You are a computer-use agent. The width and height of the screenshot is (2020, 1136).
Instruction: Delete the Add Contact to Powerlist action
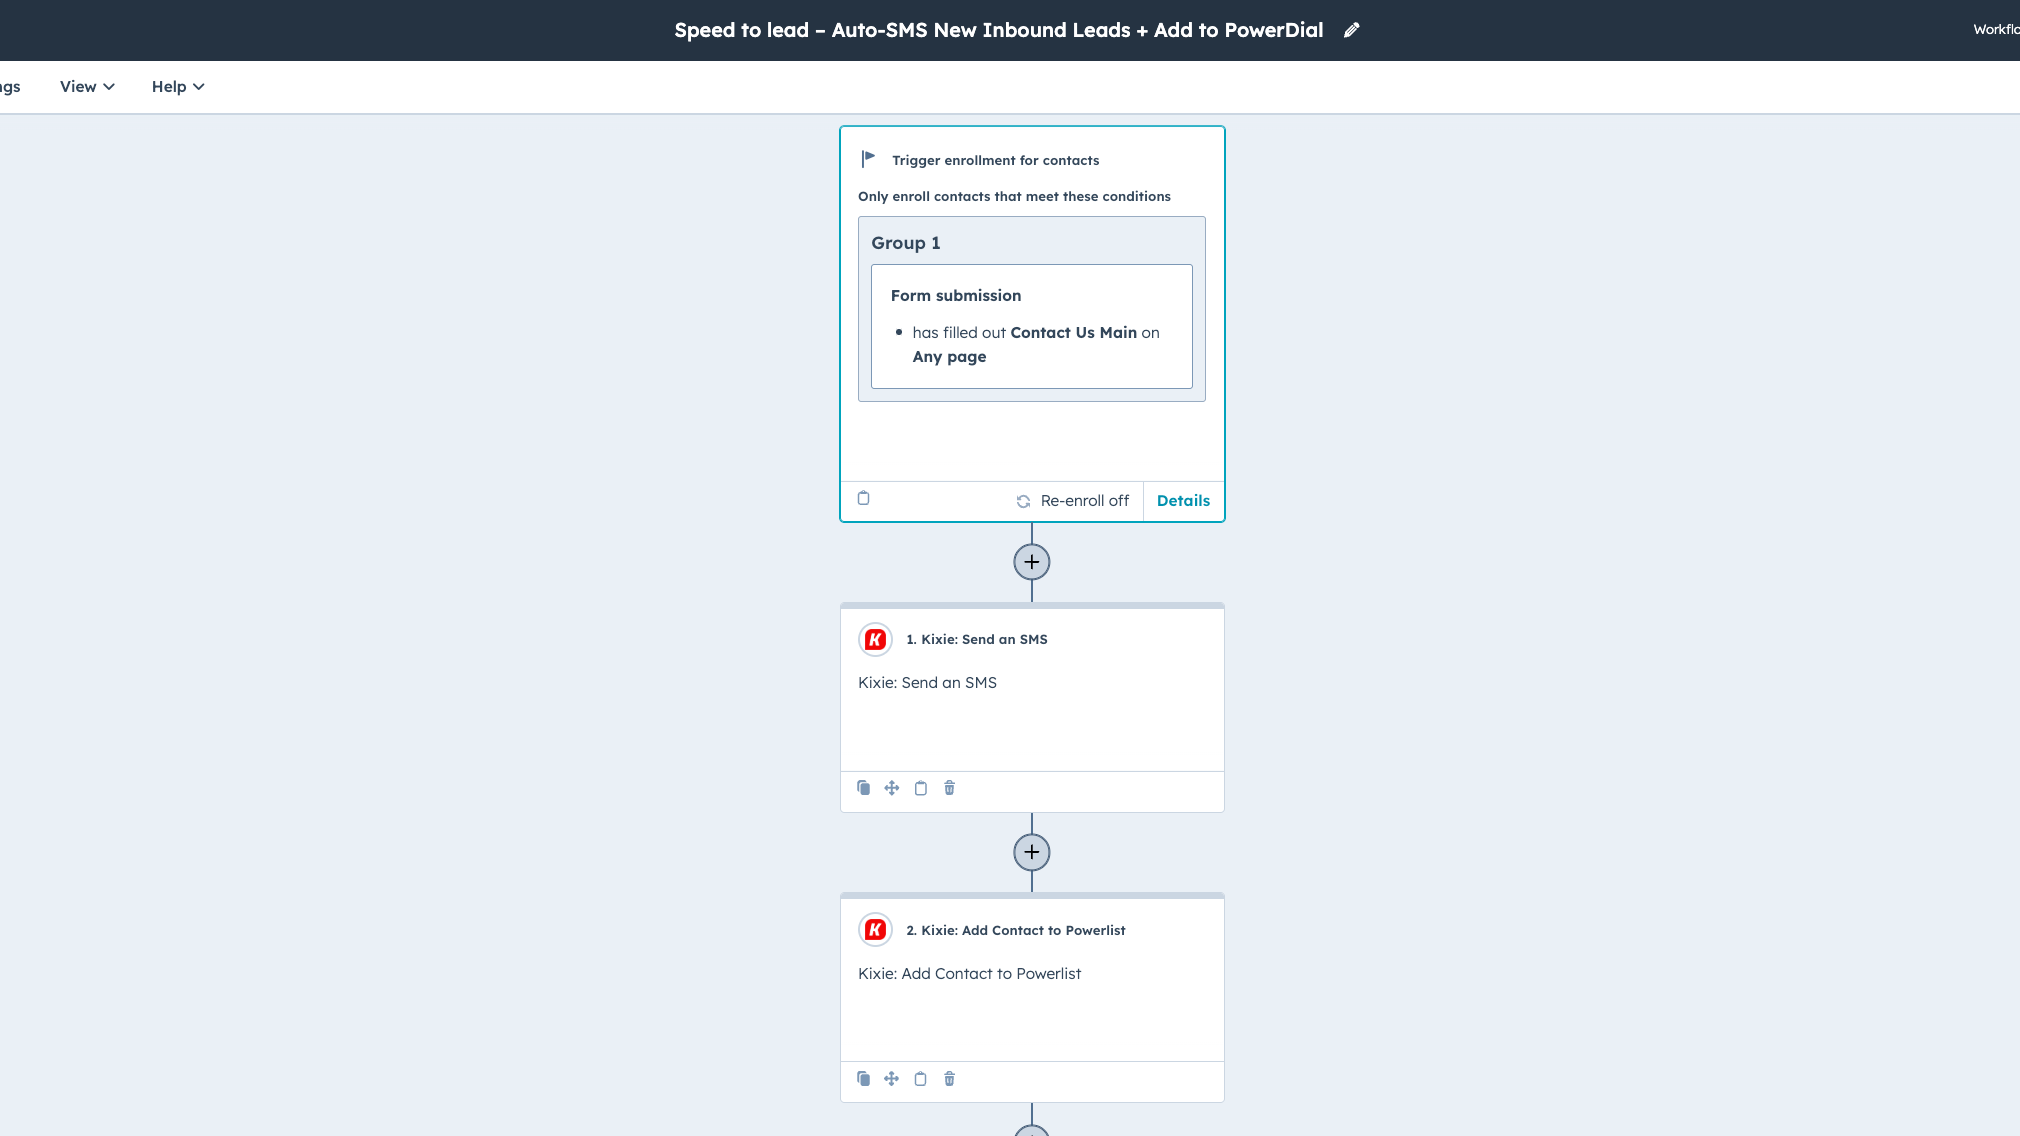950,1079
